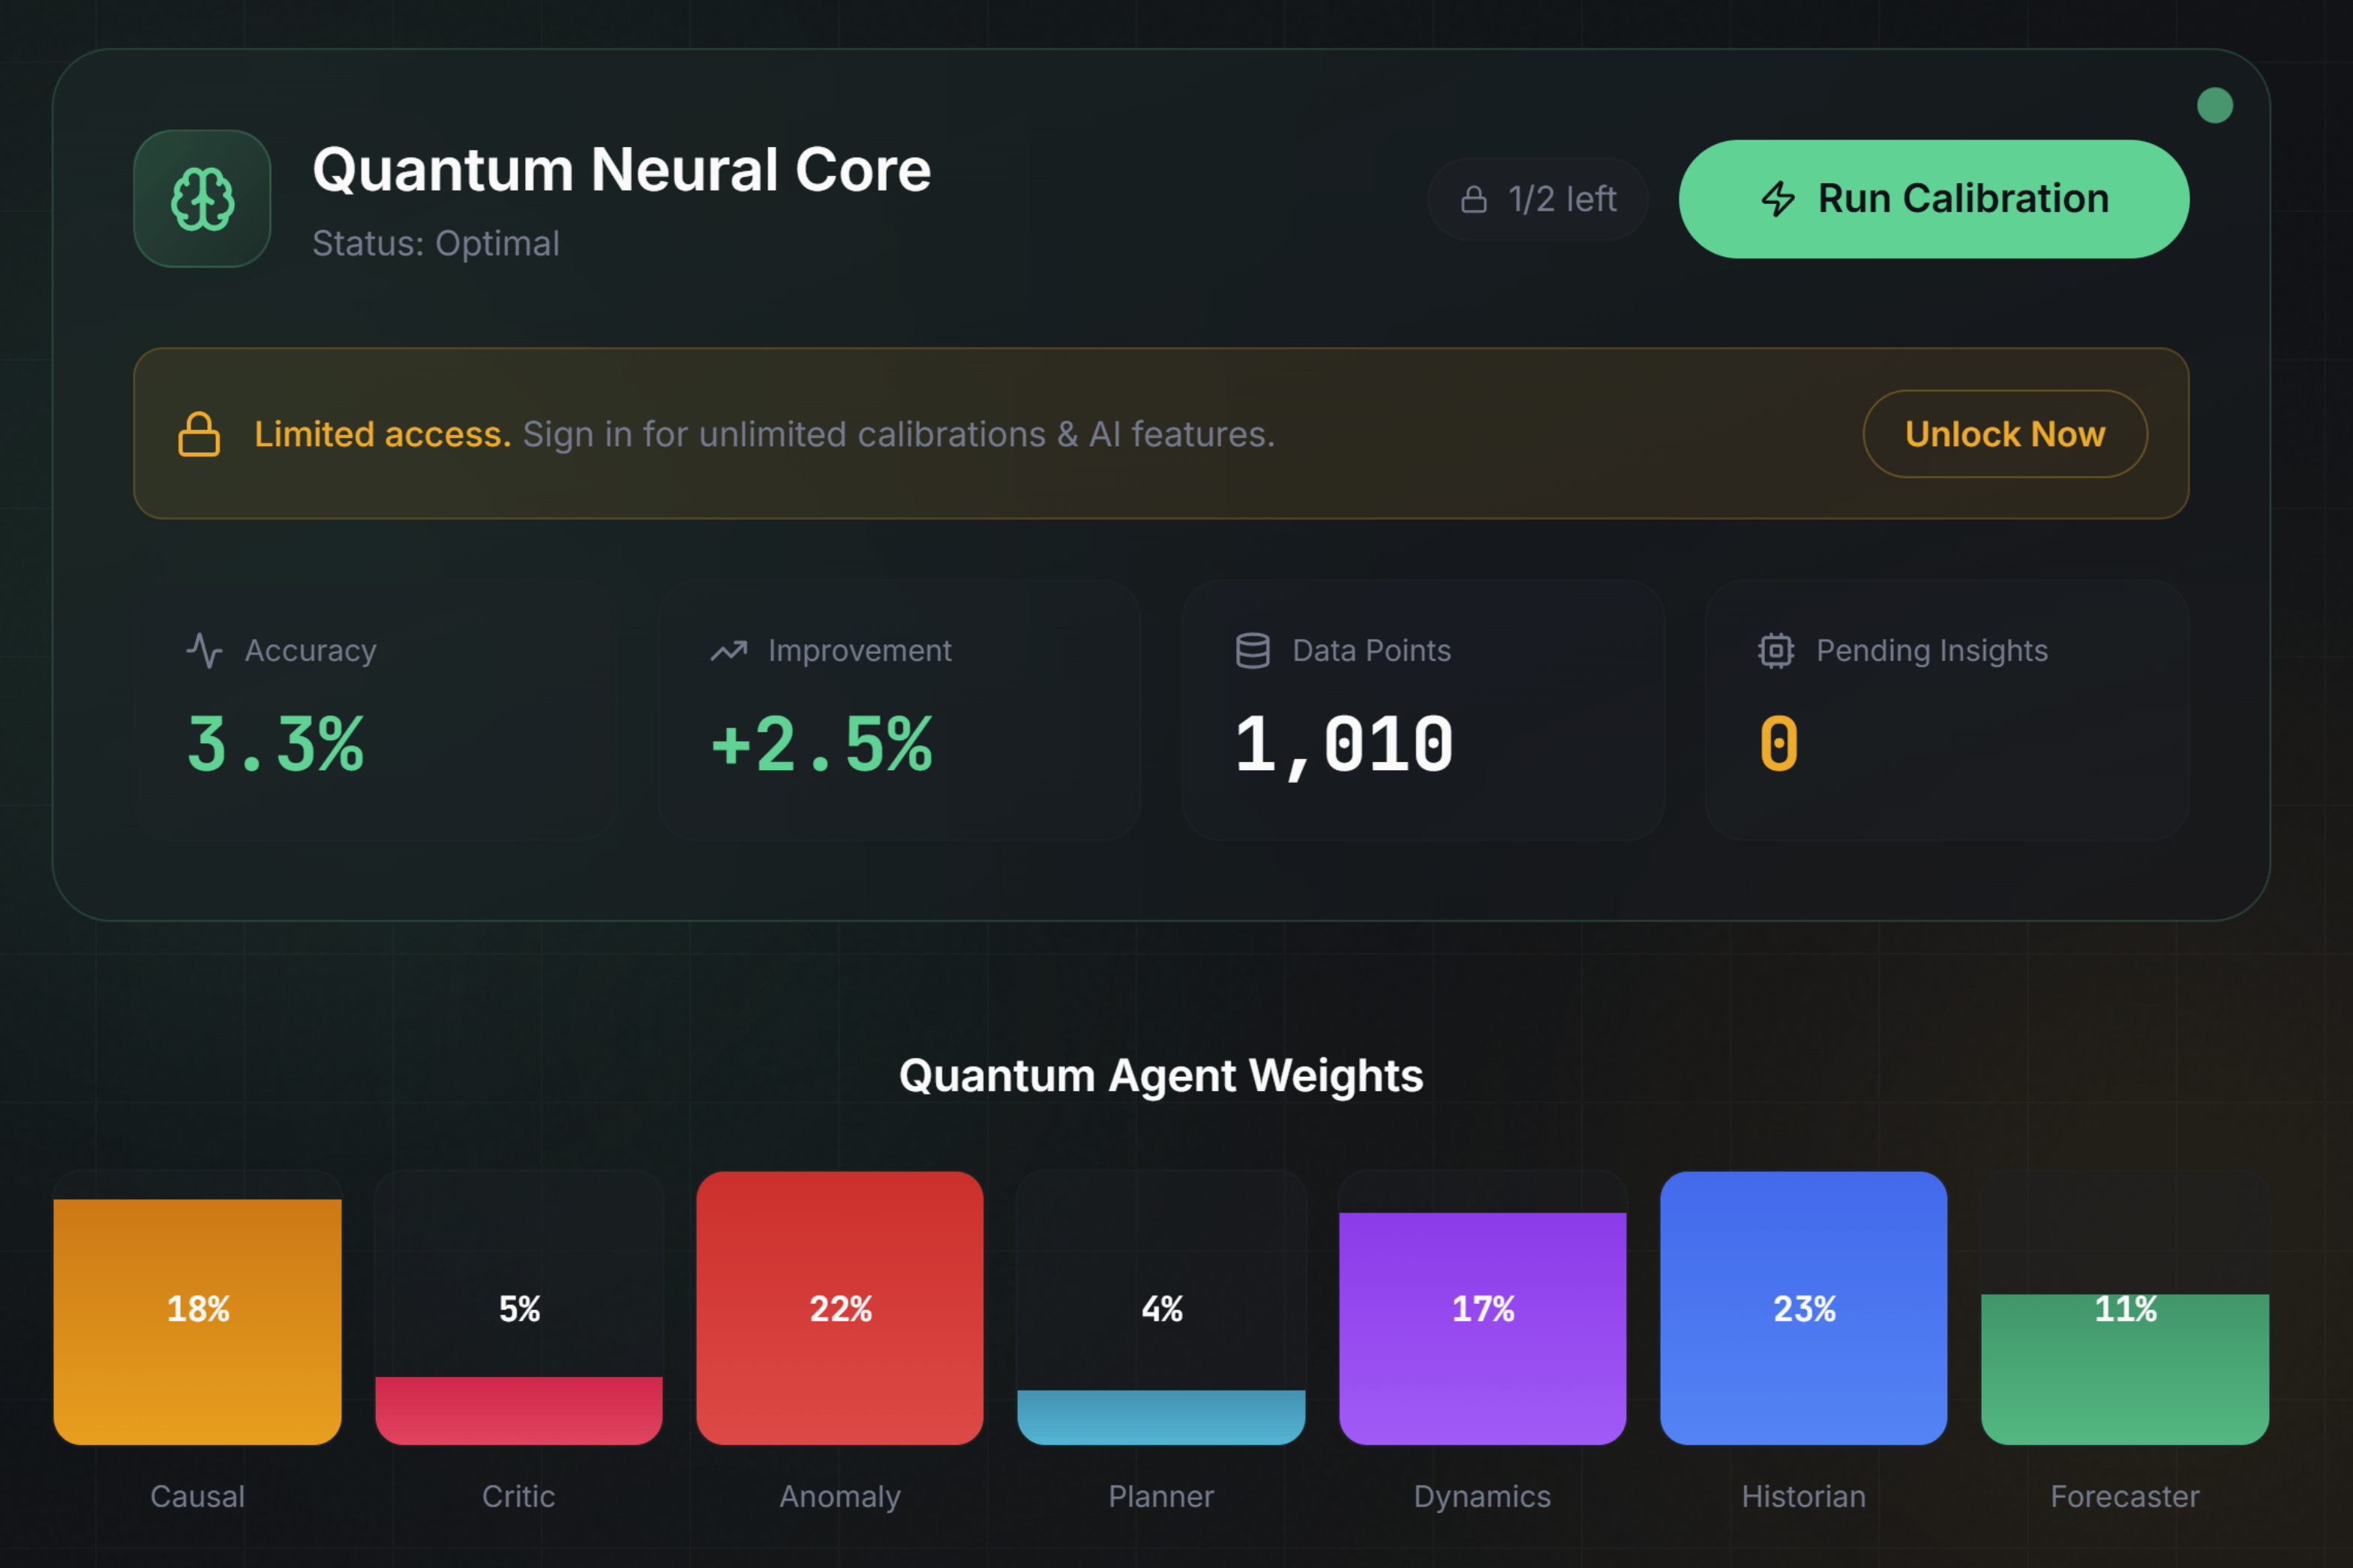2353x1568 pixels.
Task: Select the purple Dynamics 17% bar
Action: 1482,1328
